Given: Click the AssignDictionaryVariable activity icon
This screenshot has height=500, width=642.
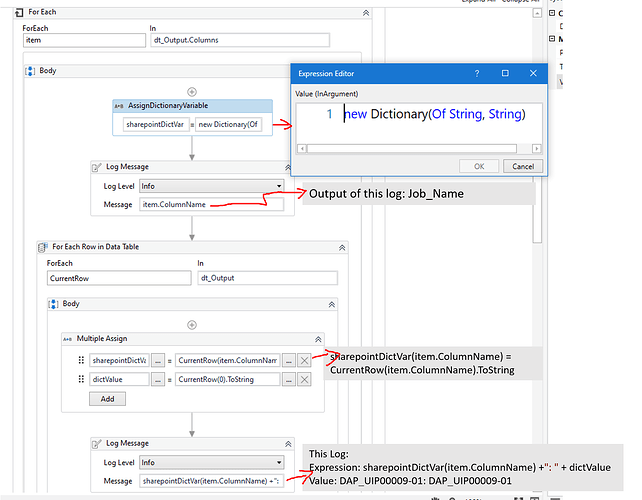Looking at the screenshot, I should point(119,106).
